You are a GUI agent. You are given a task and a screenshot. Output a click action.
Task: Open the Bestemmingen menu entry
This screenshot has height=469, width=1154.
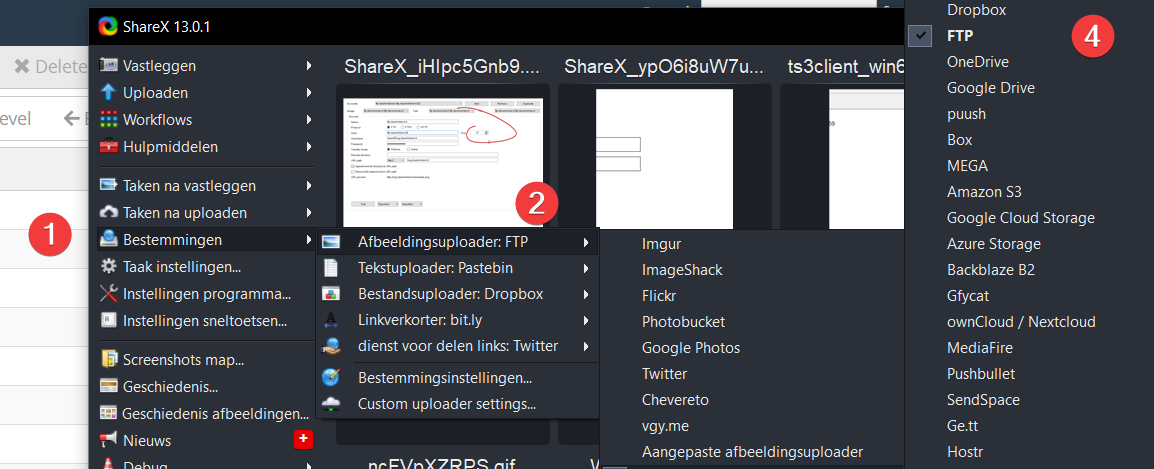tap(171, 240)
